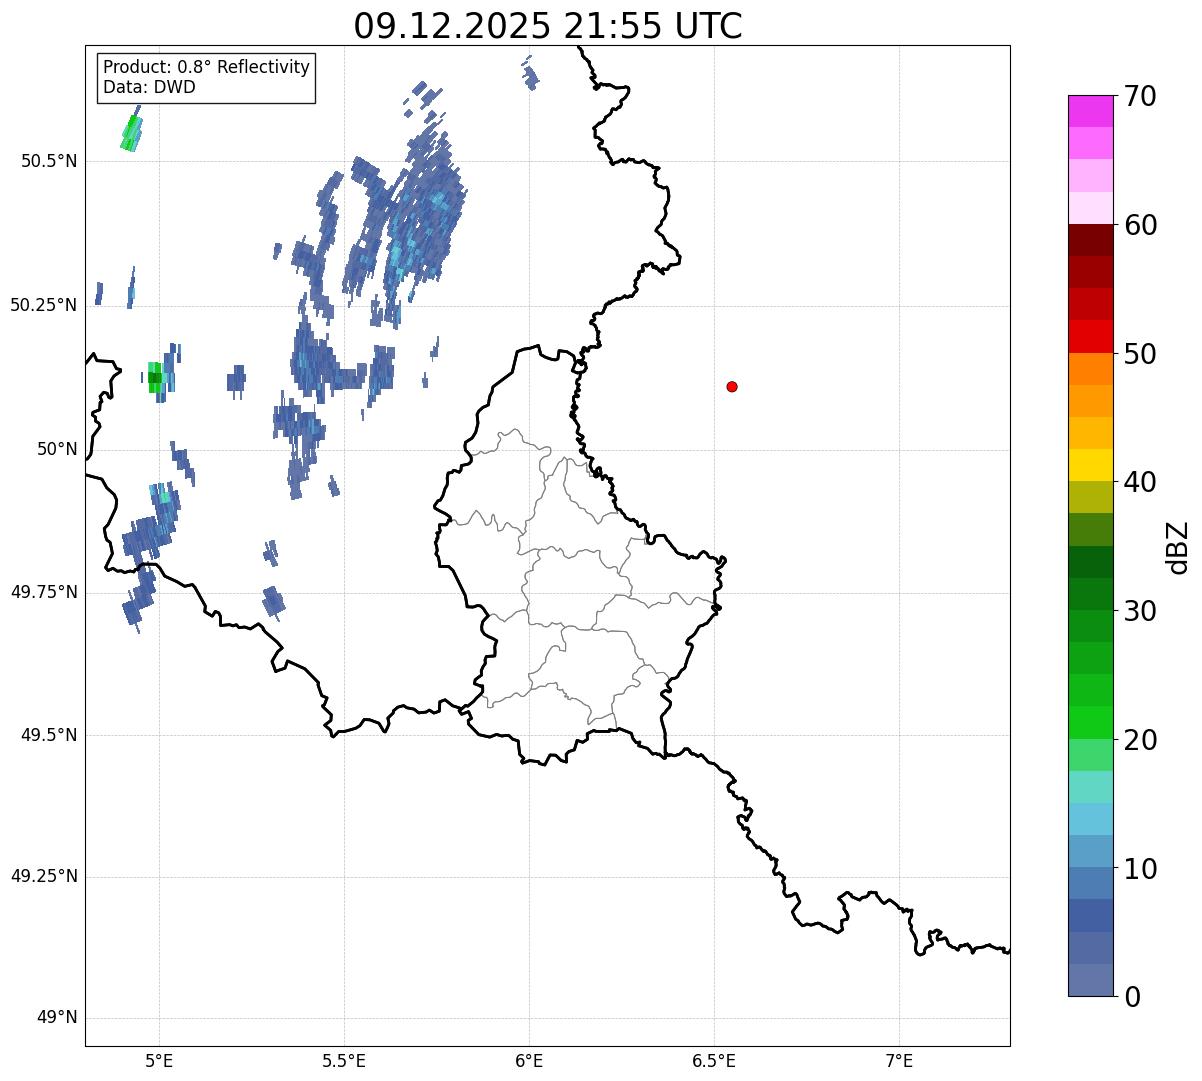The width and height of the screenshot is (1202, 1081).
Task: Click the colorbar tick label 30
Action: click(x=1139, y=611)
